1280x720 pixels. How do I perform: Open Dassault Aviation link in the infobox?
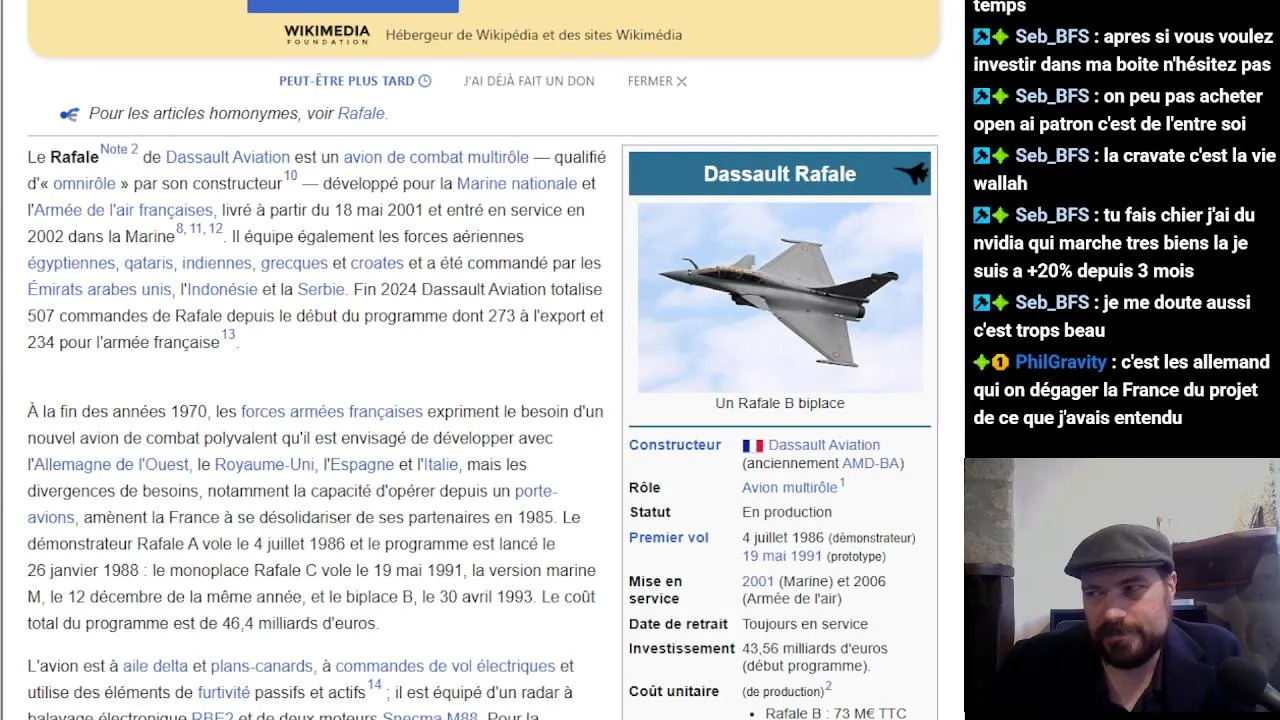pos(824,445)
